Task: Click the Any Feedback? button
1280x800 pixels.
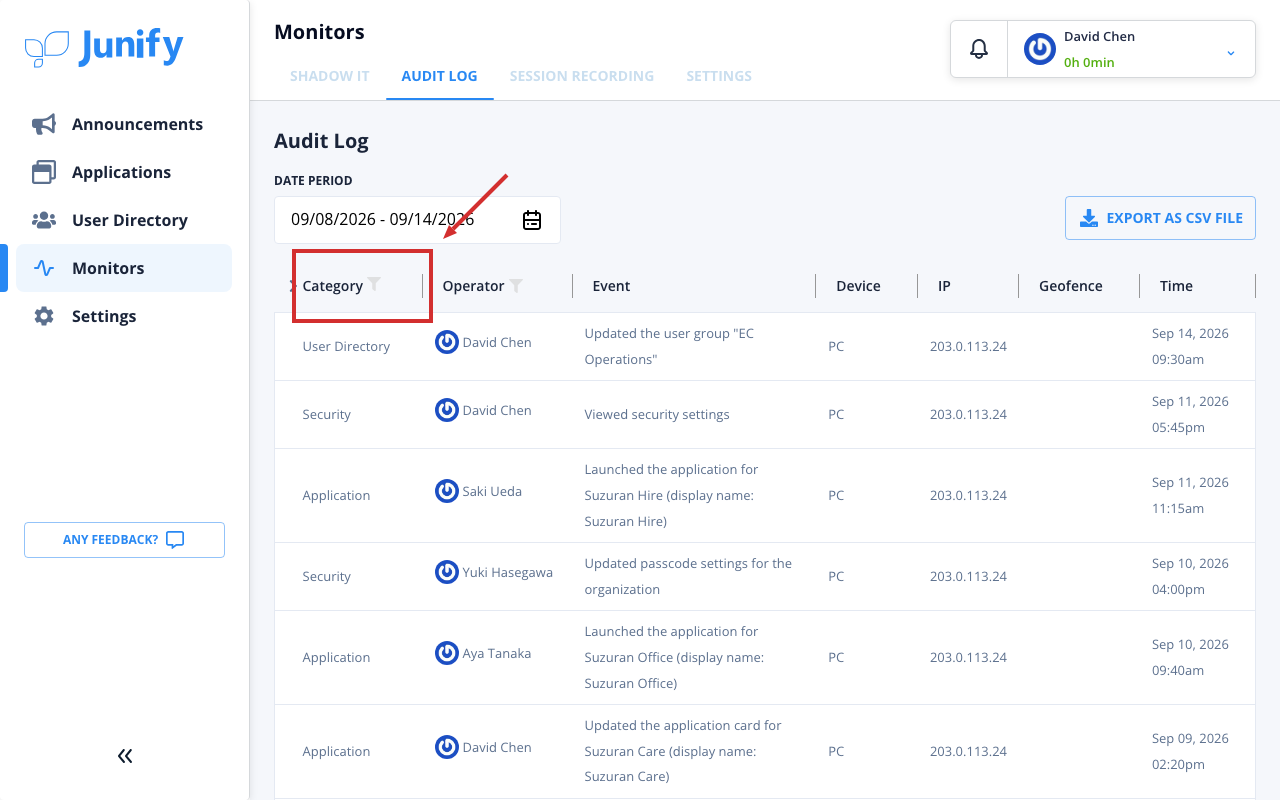Action: (124, 540)
